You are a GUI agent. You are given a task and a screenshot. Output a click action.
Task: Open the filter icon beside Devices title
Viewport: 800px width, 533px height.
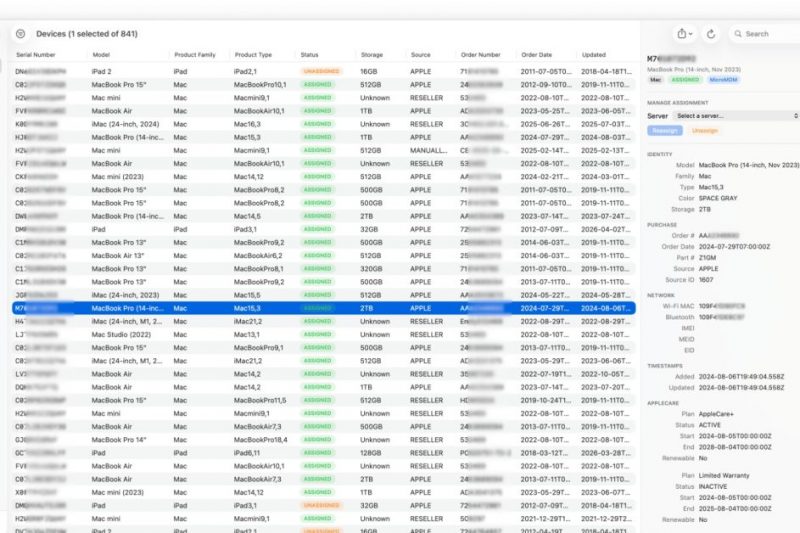(20, 34)
